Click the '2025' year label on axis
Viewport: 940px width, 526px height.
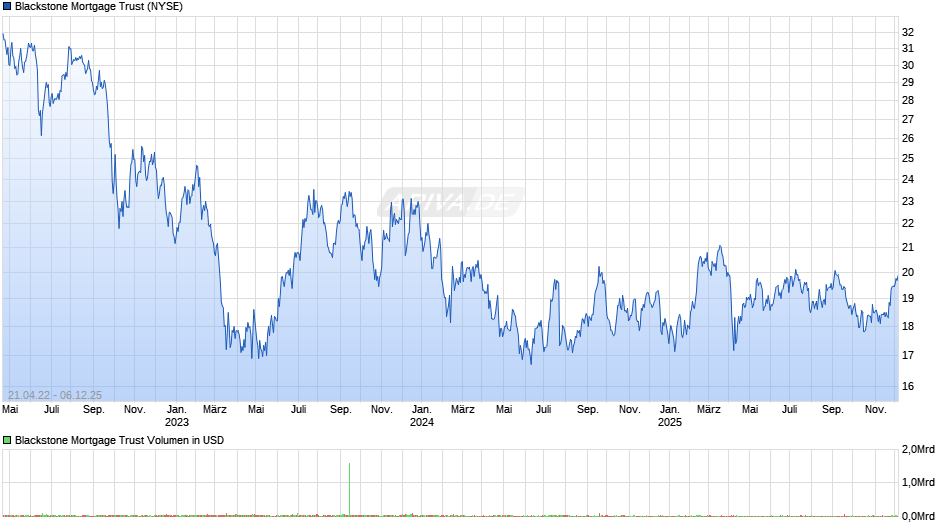point(670,422)
